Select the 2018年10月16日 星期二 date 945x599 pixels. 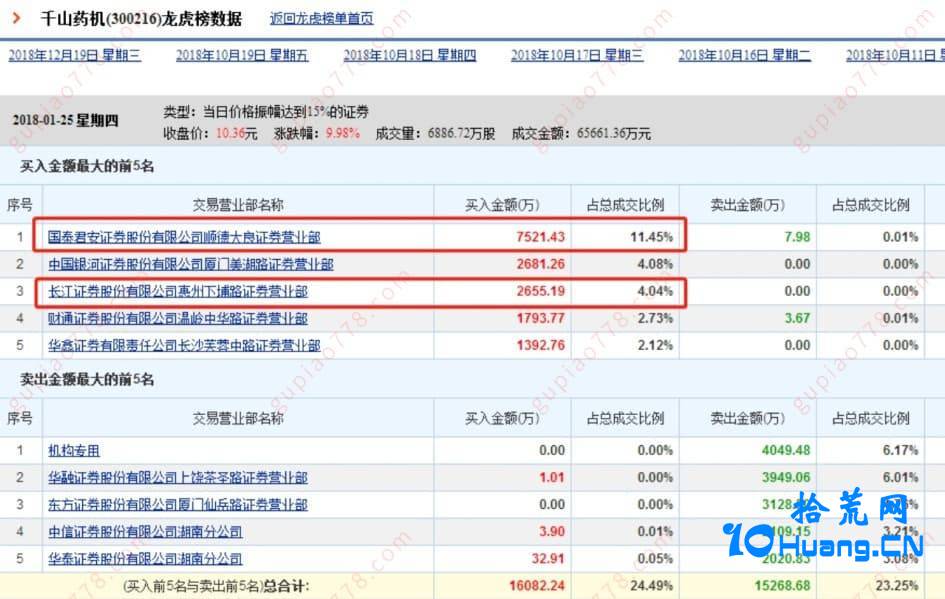(x=745, y=55)
